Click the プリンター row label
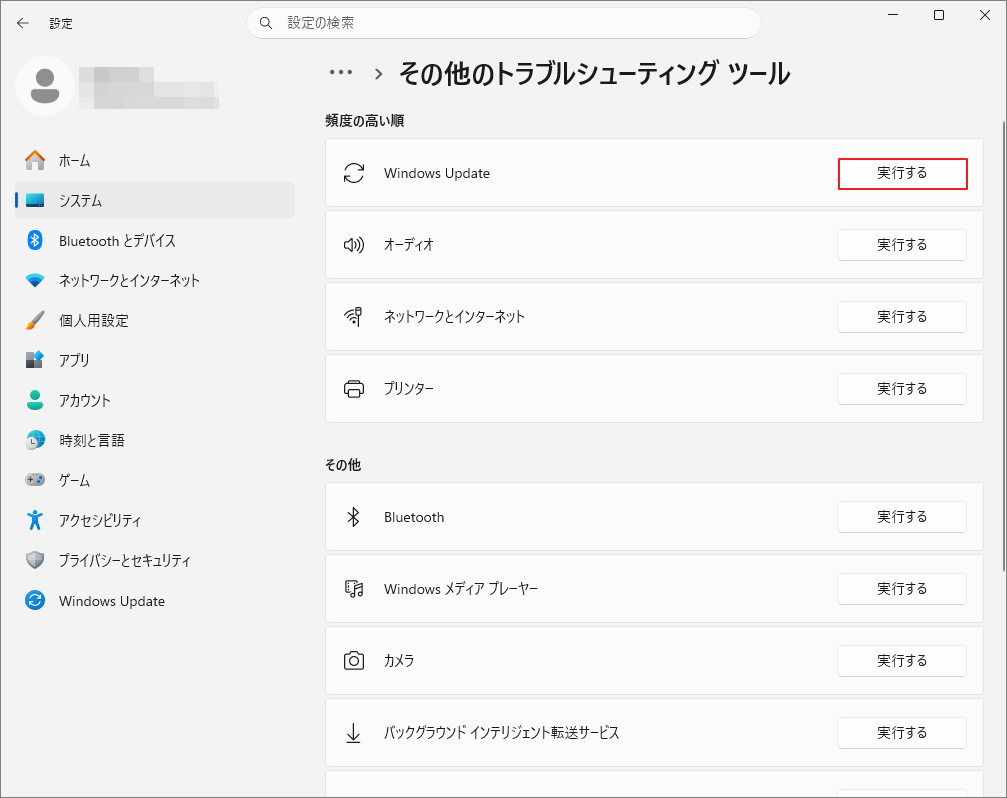1007x798 pixels. tap(408, 389)
